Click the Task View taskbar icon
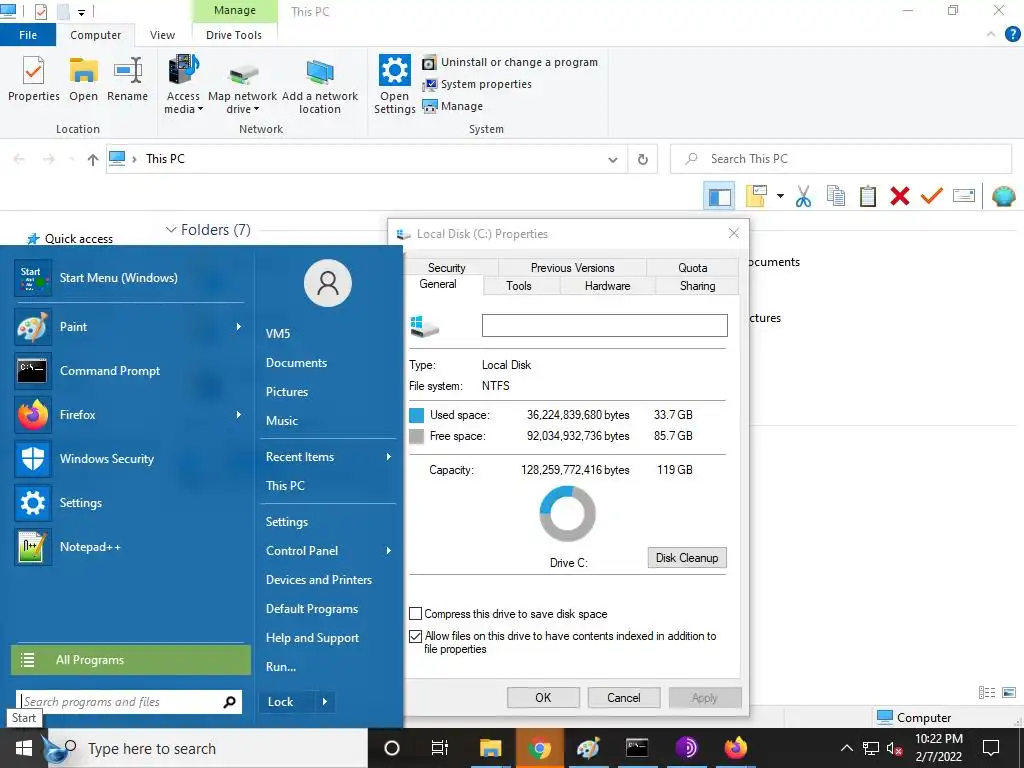Image resolution: width=1024 pixels, height=768 pixels. (x=440, y=748)
